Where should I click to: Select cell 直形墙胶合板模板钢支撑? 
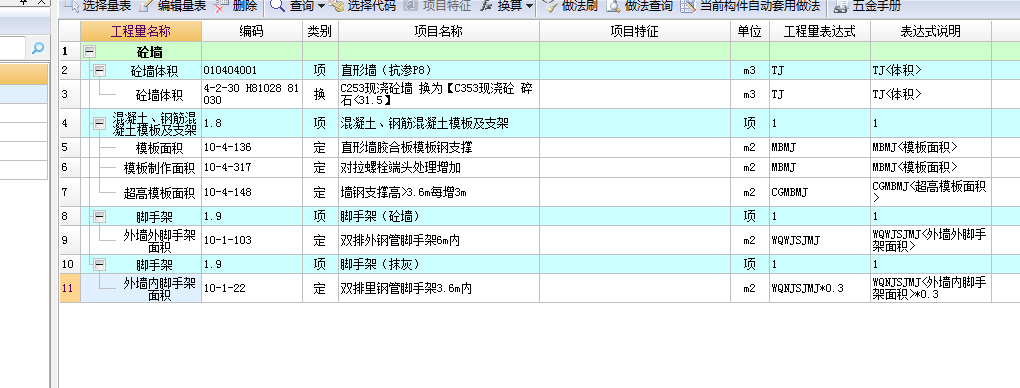click(x=438, y=148)
